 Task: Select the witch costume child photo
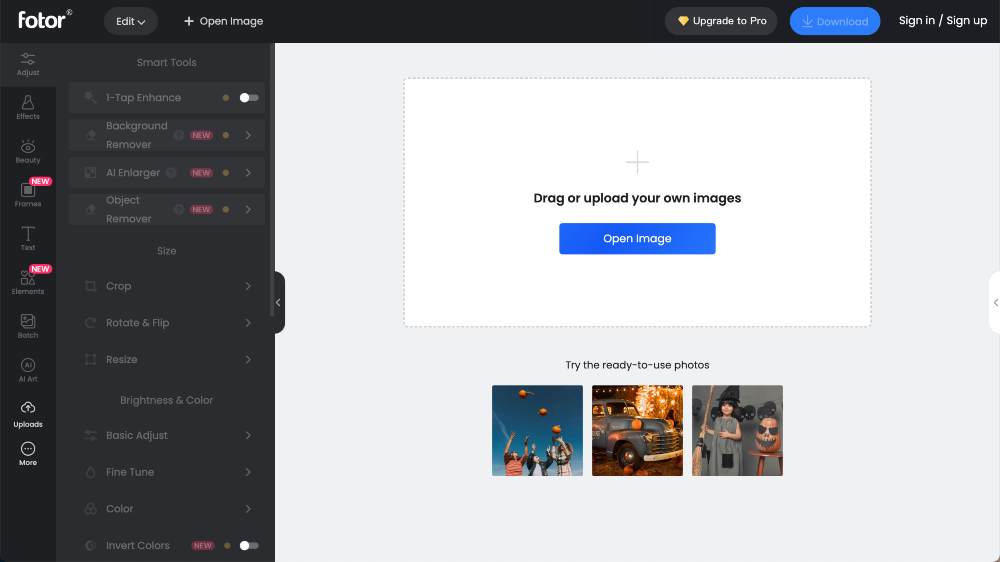[x=737, y=430]
